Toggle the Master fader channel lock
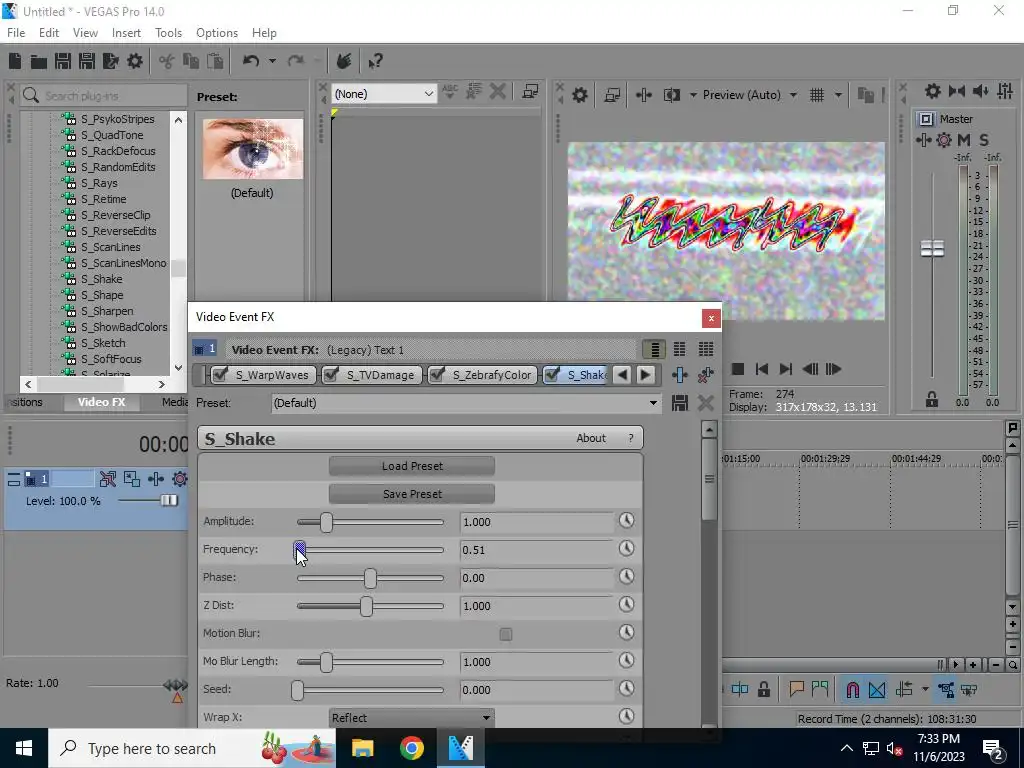The height and width of the screenshot is (768, 1024). pos(932,400)
